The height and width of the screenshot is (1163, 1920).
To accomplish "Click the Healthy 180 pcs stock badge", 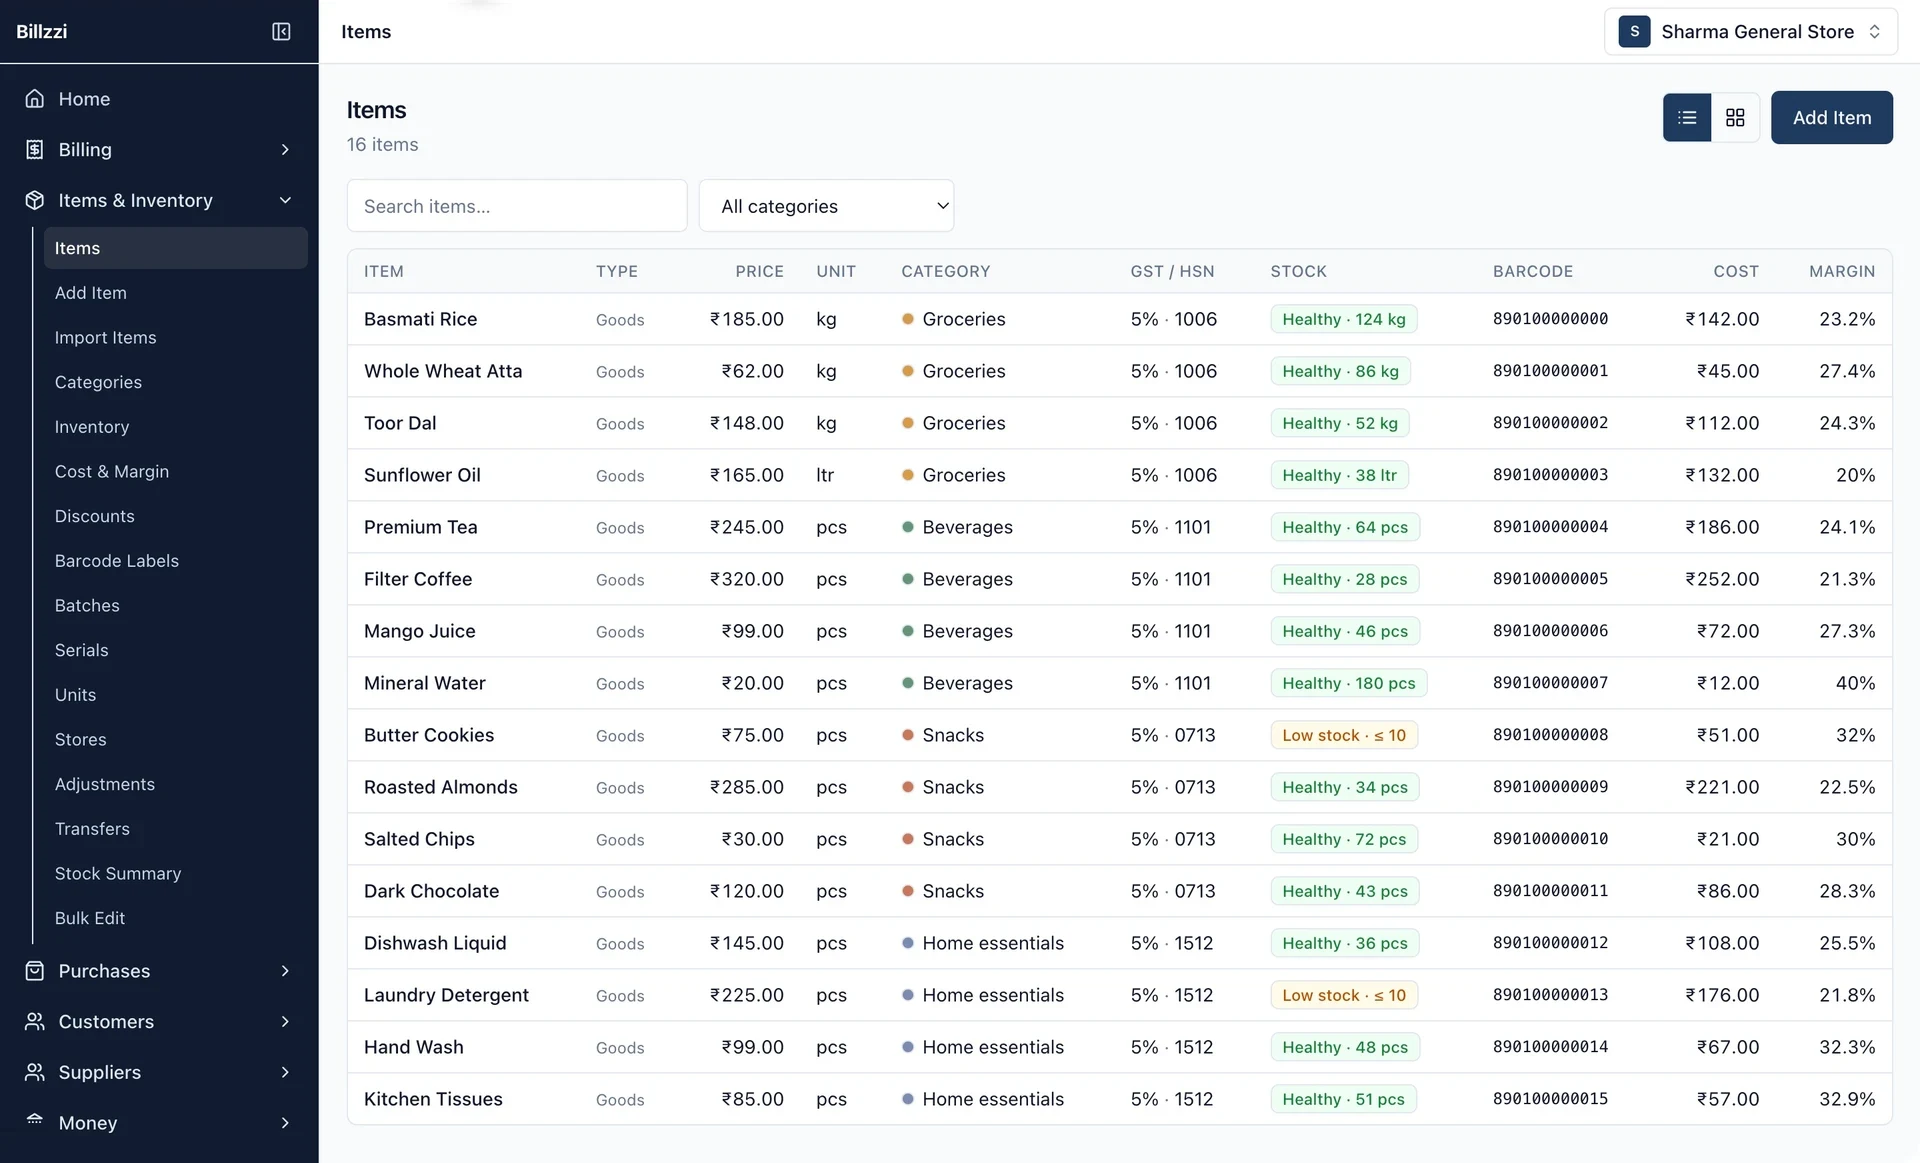I will [1348, 683].
